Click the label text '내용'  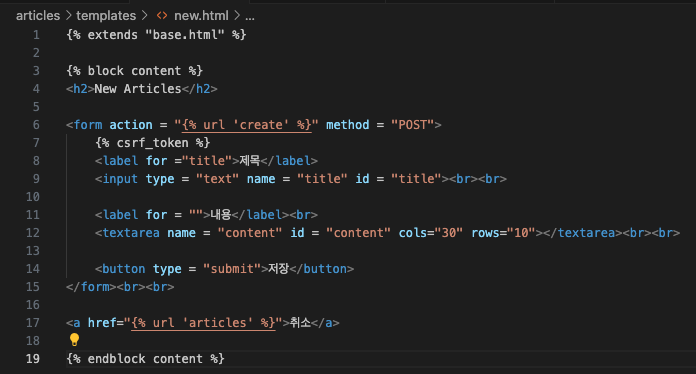click(x=221, y=215)
